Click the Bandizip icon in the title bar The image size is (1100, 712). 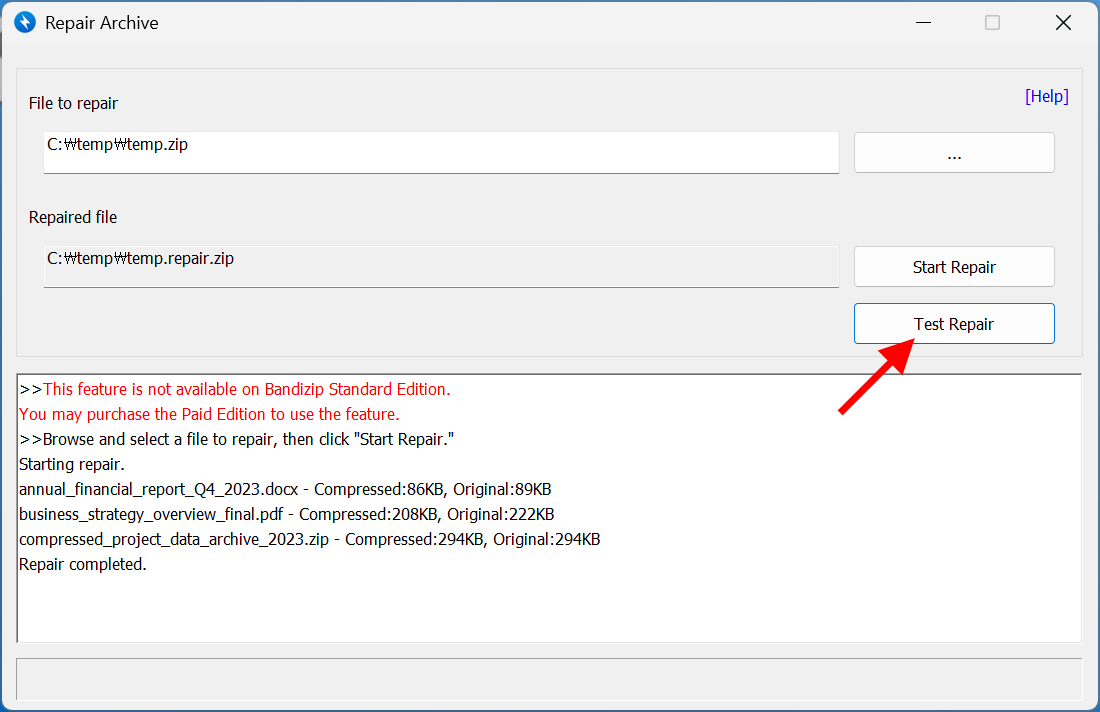point(25,22)
